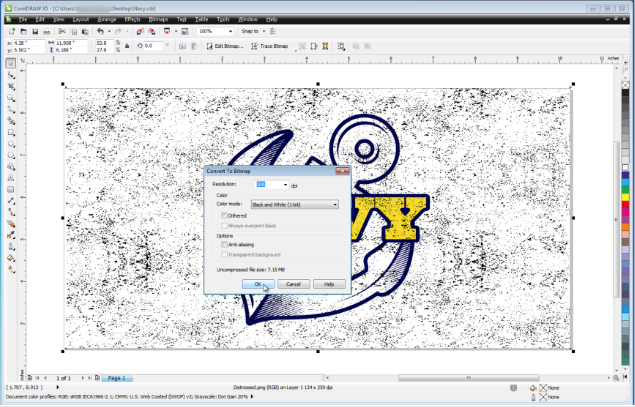
Task: Pick the red palette swatch
Action: pyautogui.click(x=625, y=205)
